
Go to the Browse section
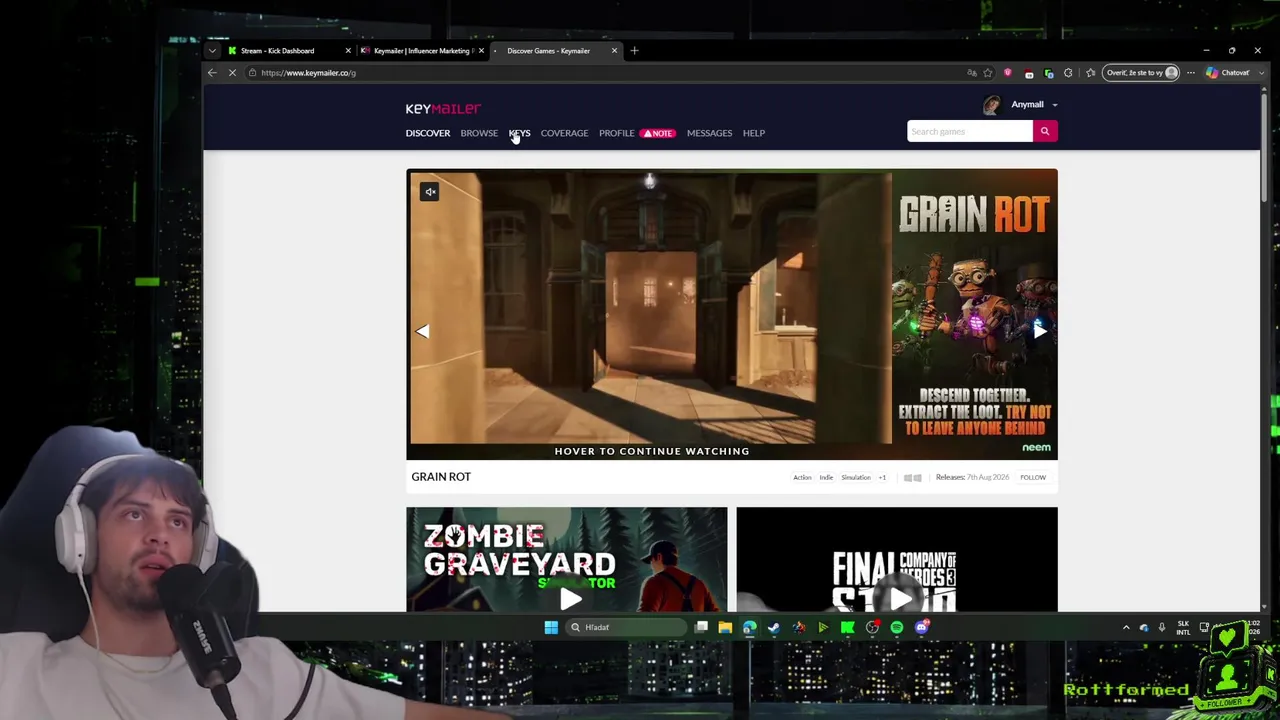pos(479,133)
